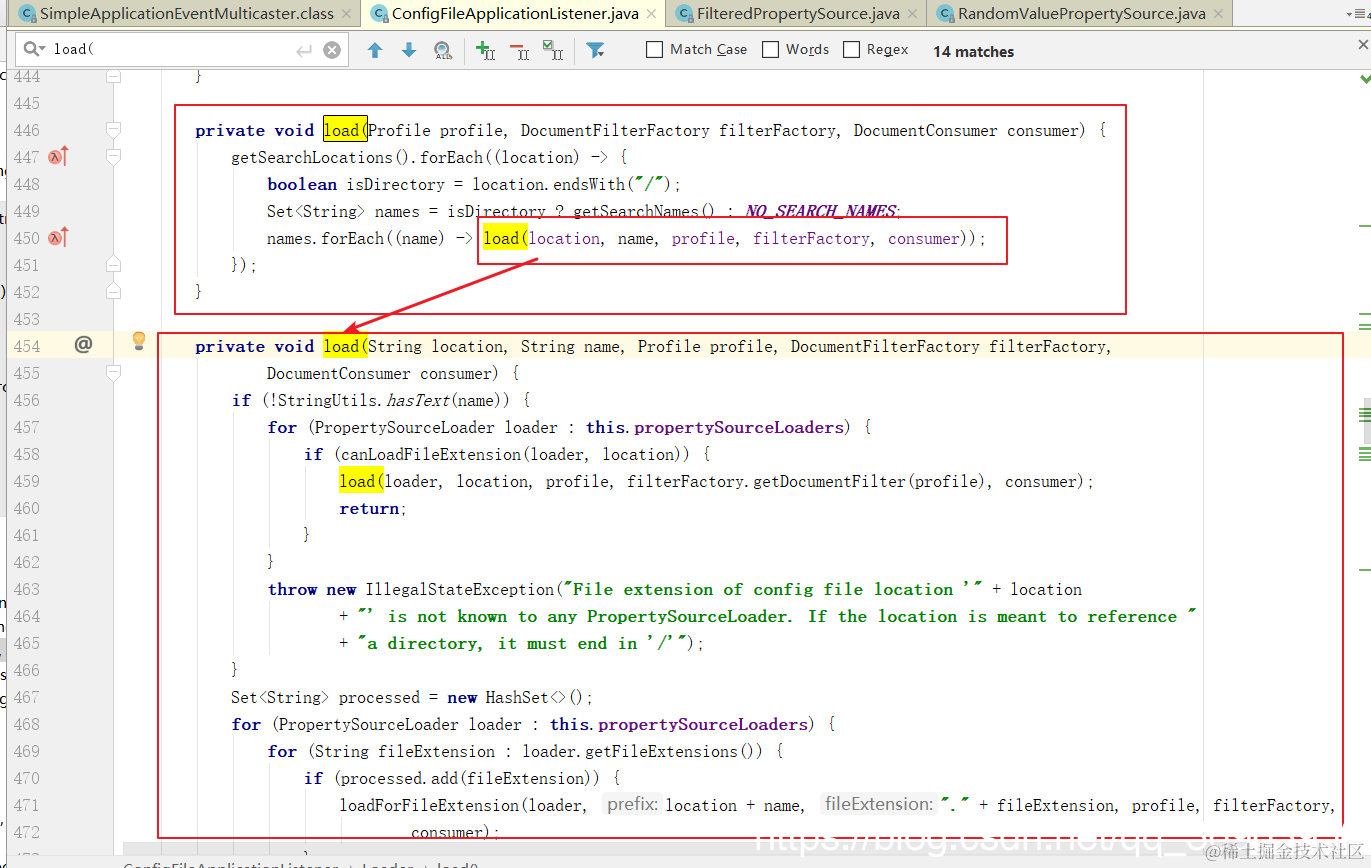Open the search filter funnel icon
Viewport: 1371px width, 868px height.
click(595, 50)
